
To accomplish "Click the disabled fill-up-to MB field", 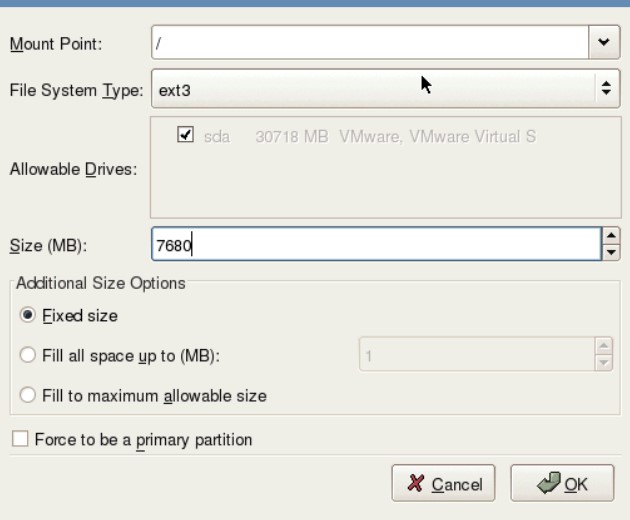I will [x=477, y=354].
